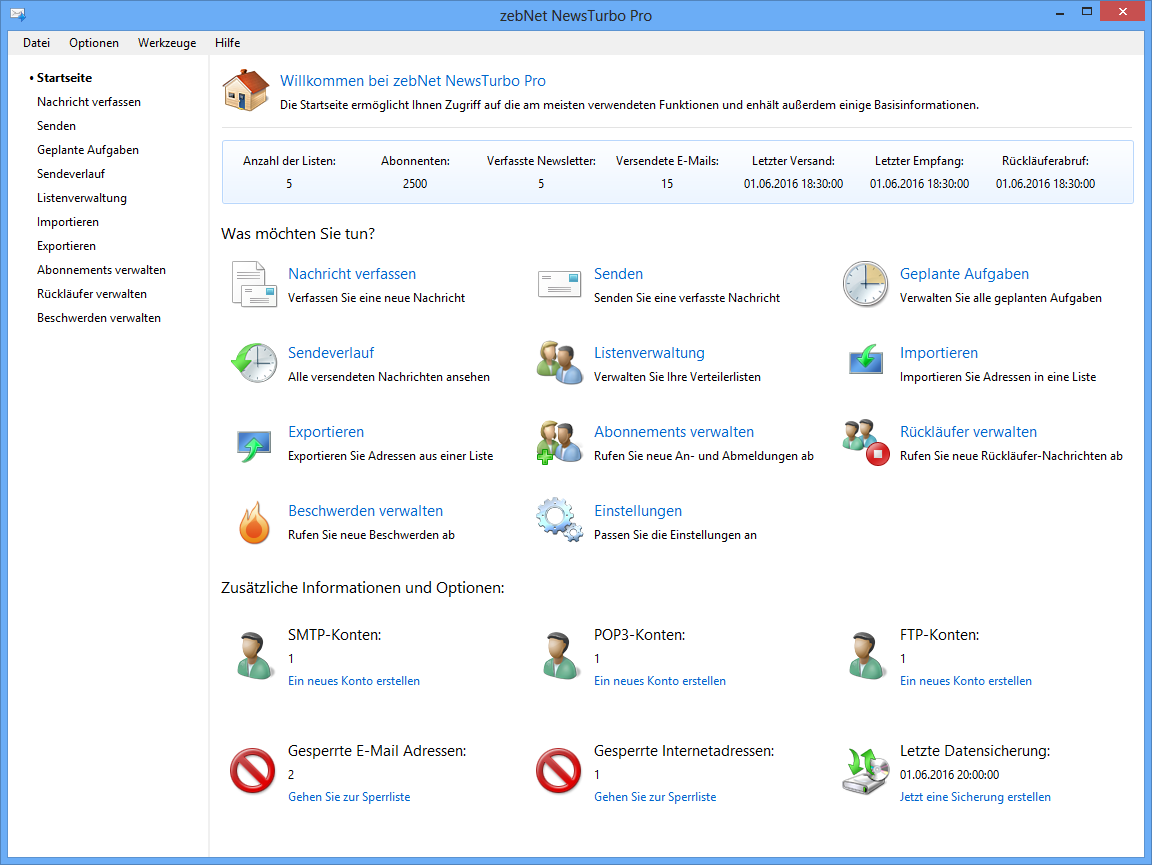Create a new FTP account link
1152x865 pixels.
tap(965, 681)
